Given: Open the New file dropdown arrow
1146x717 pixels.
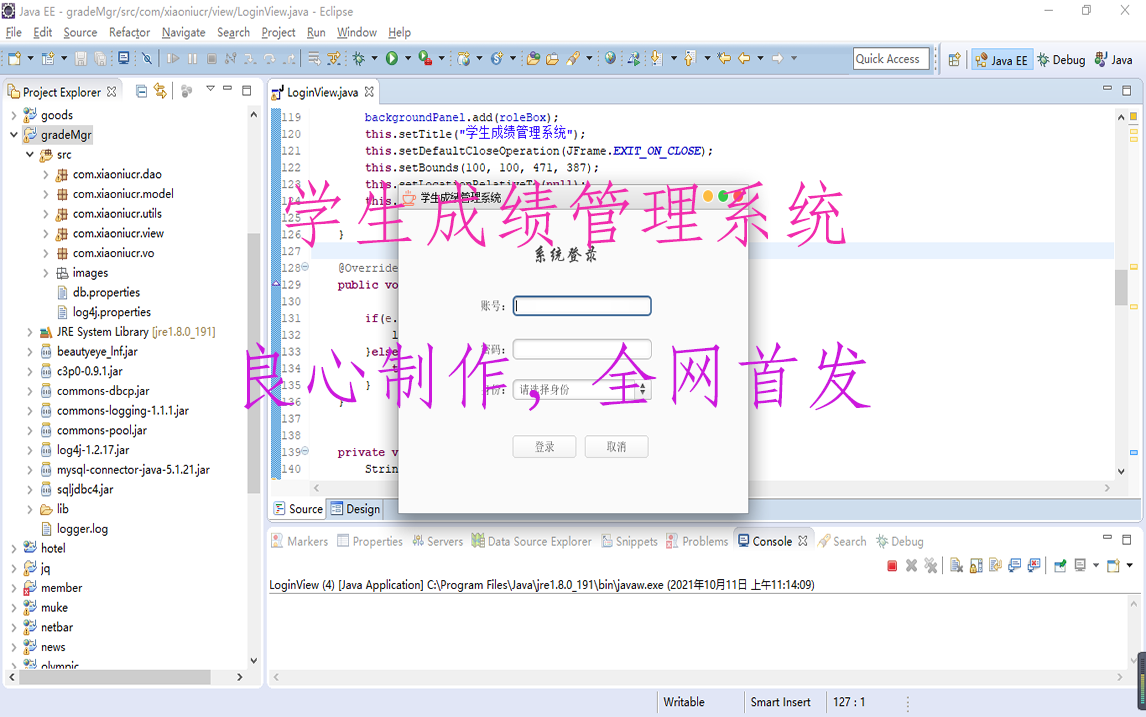Looking at the screenshot, I should 30,58.
